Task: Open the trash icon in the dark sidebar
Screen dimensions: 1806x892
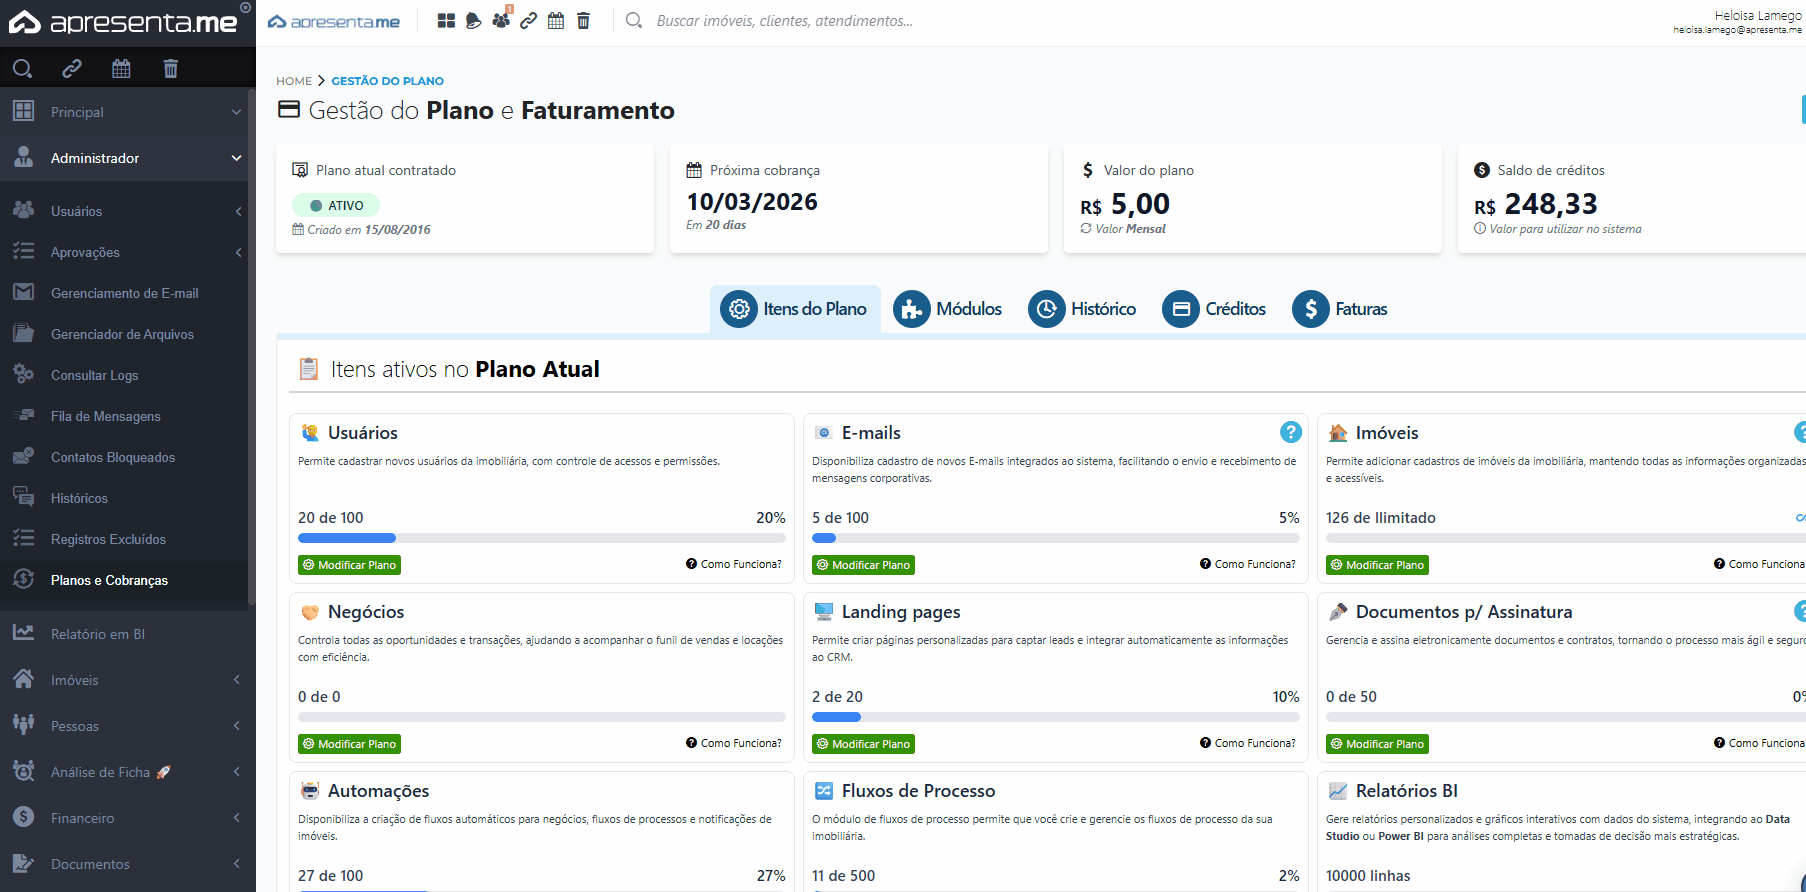Action: pos(170,68)
